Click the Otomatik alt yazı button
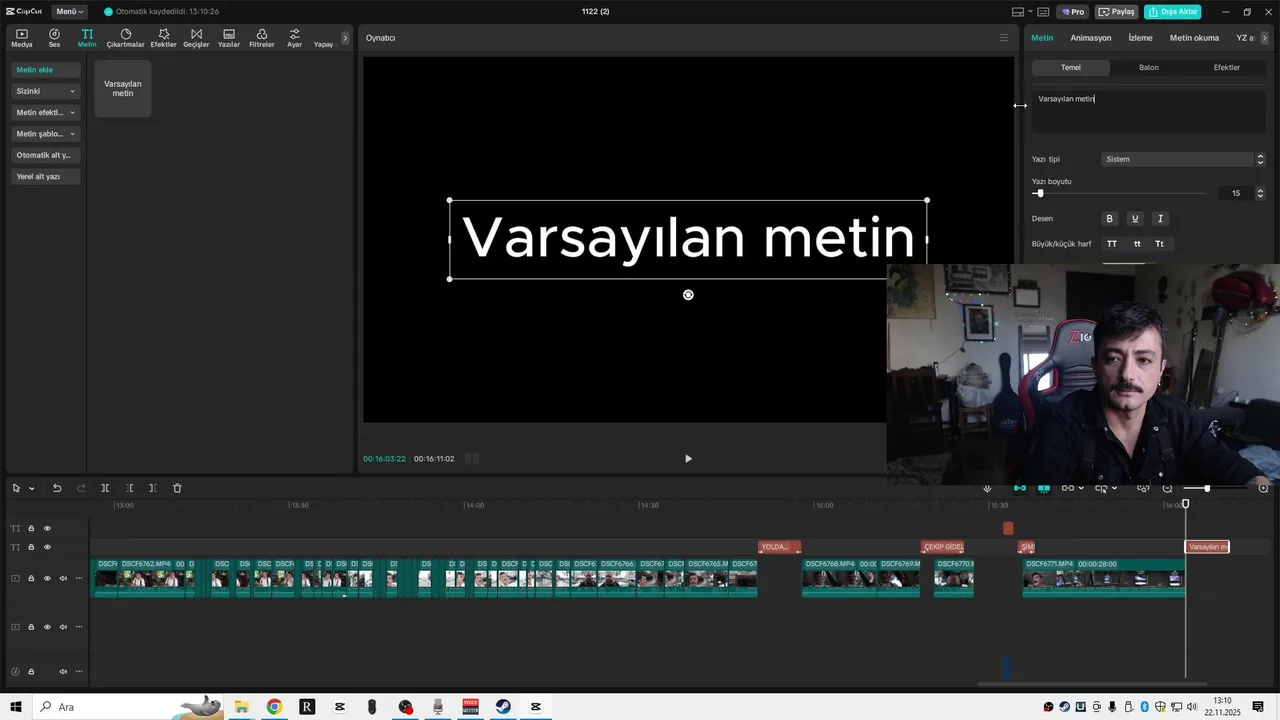 (x=46, y=155)
